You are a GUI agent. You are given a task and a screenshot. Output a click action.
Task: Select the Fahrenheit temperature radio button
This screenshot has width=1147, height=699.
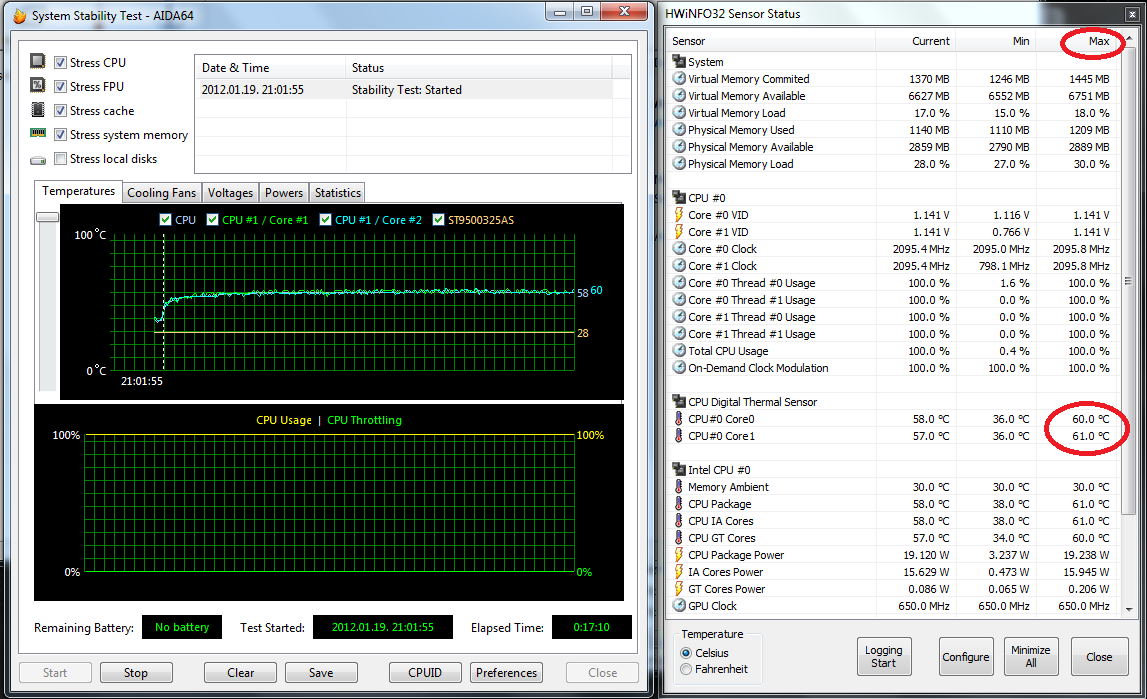[686, 668]
